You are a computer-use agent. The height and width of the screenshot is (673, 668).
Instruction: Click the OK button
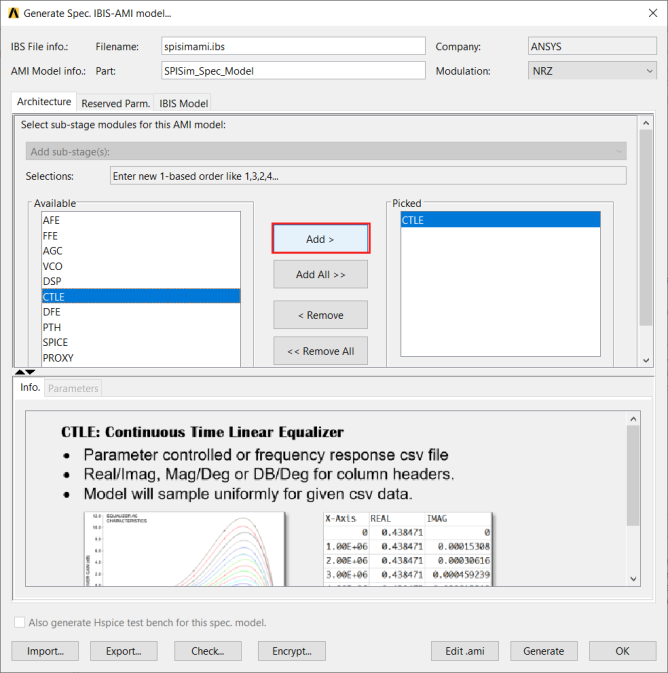pos(622,651)
